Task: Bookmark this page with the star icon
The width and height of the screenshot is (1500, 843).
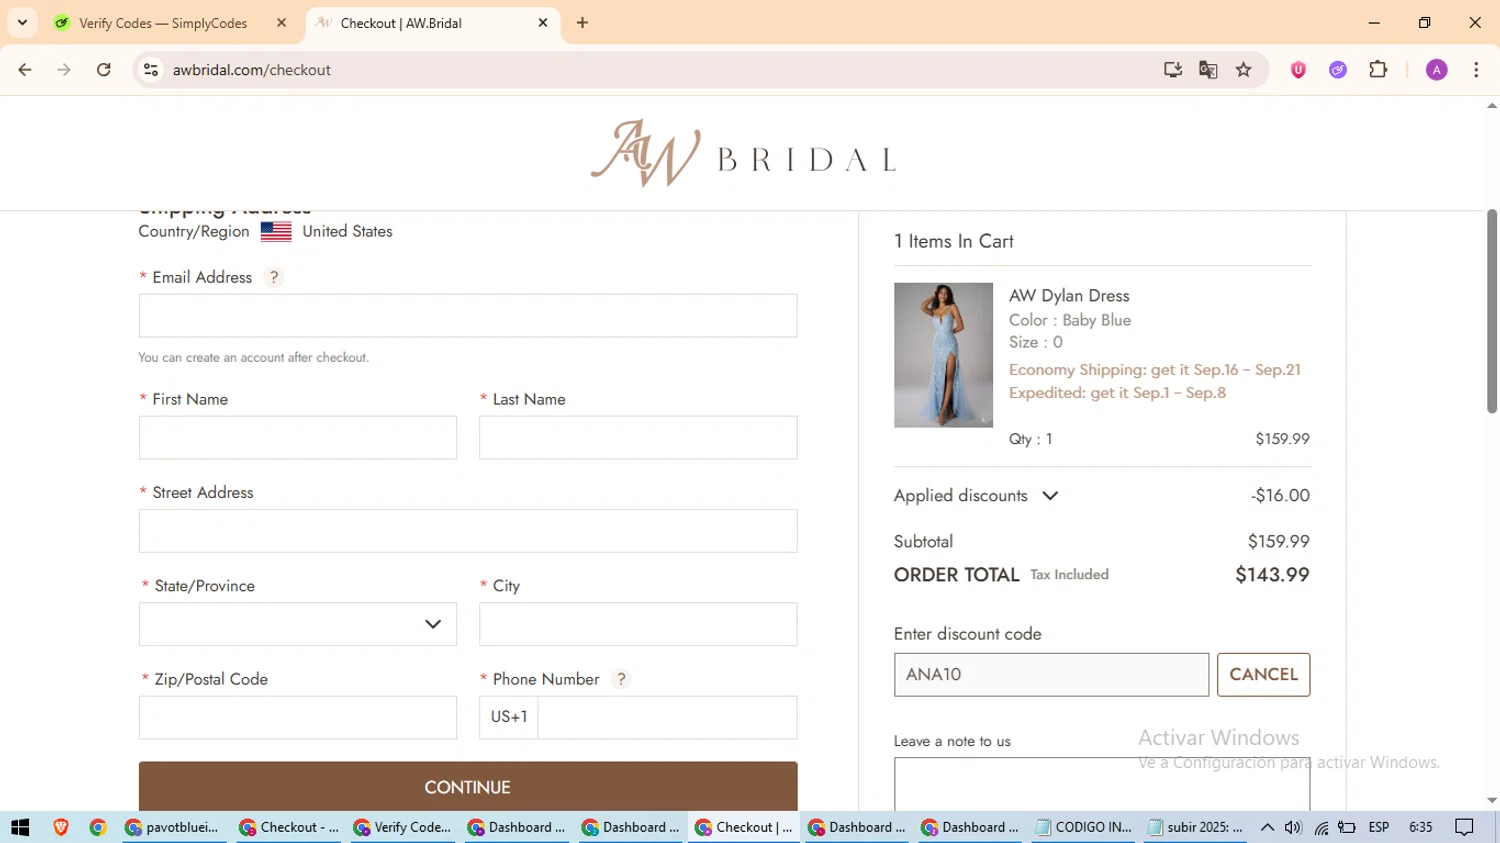Action: [x=1244, y=70]
